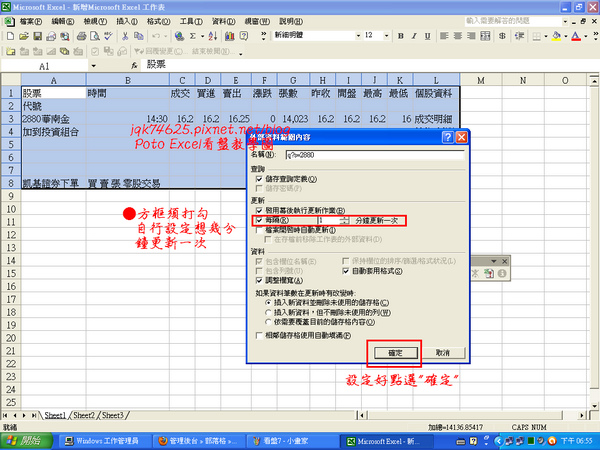Viewport: 600px width, 450px height.
Task: Run spelling check
Action: (x=108, y=36)
